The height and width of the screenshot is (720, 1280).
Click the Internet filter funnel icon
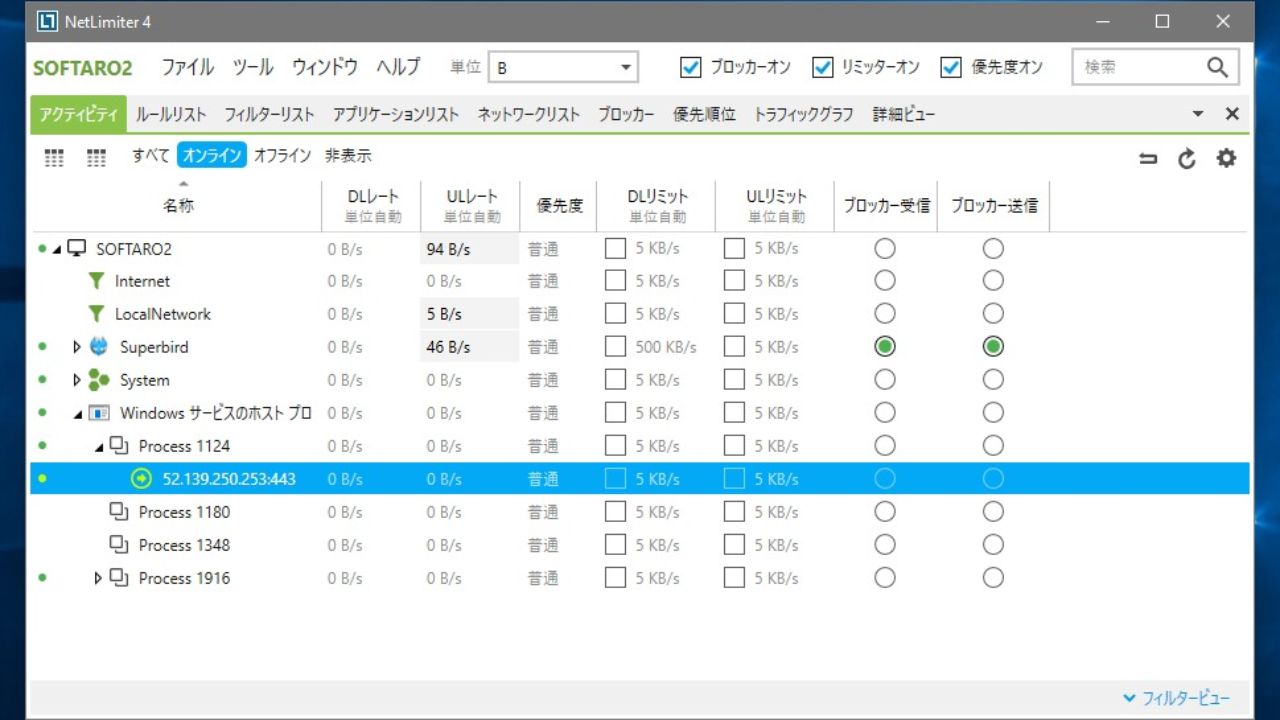click(x=96, y=281)
